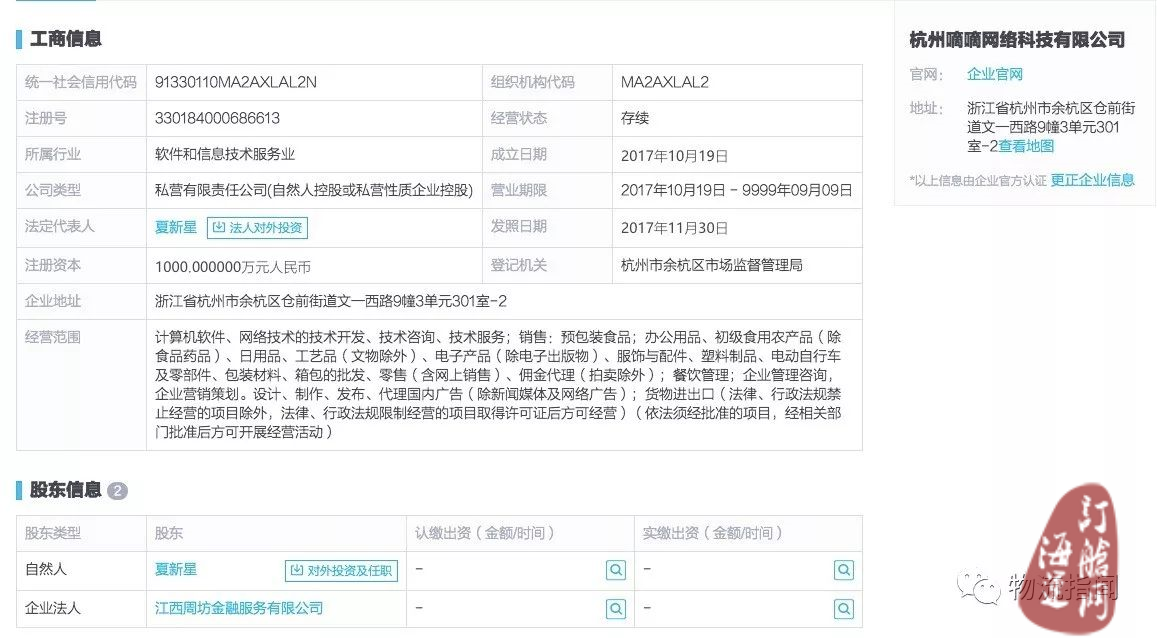Click 股东类型 column header
This screenshot has width=1157, height=638.
point(52,533)
